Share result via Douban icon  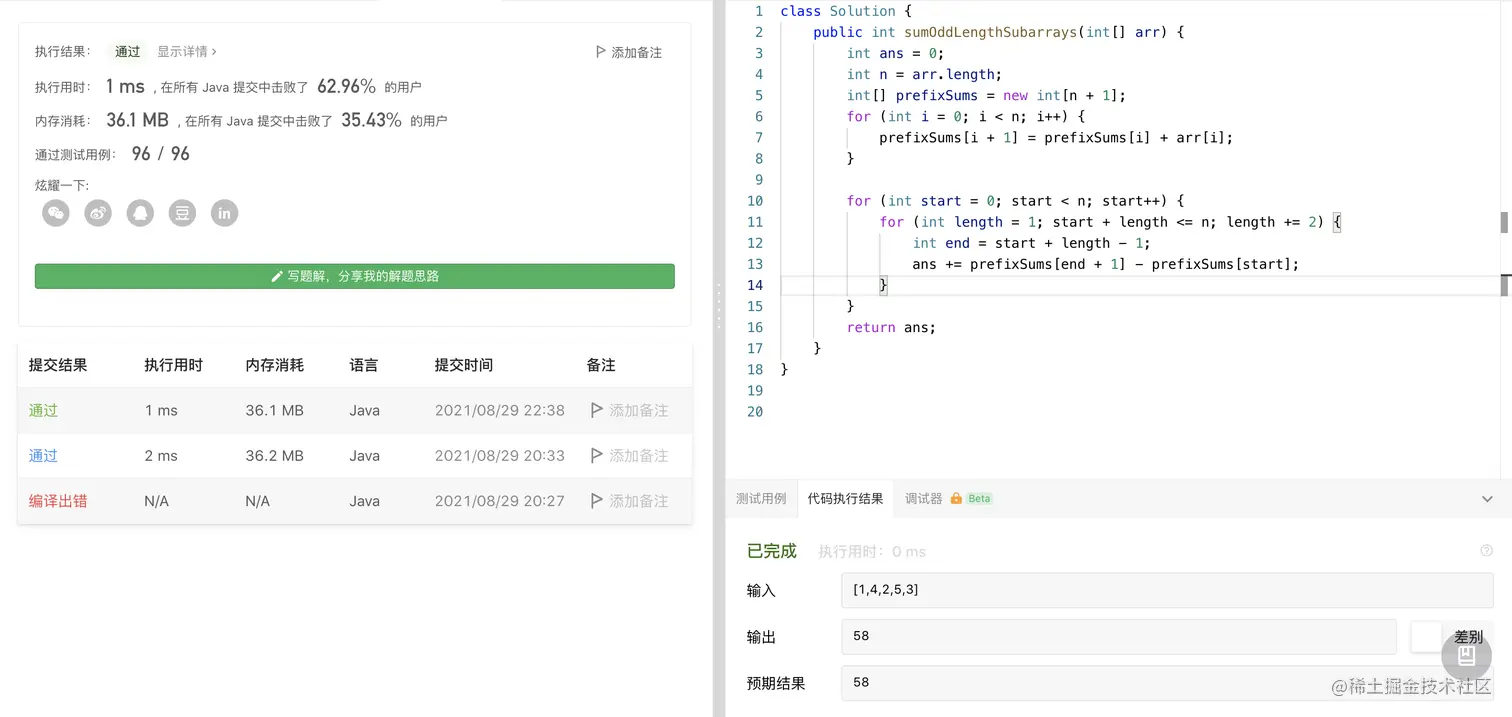(182, 213)
